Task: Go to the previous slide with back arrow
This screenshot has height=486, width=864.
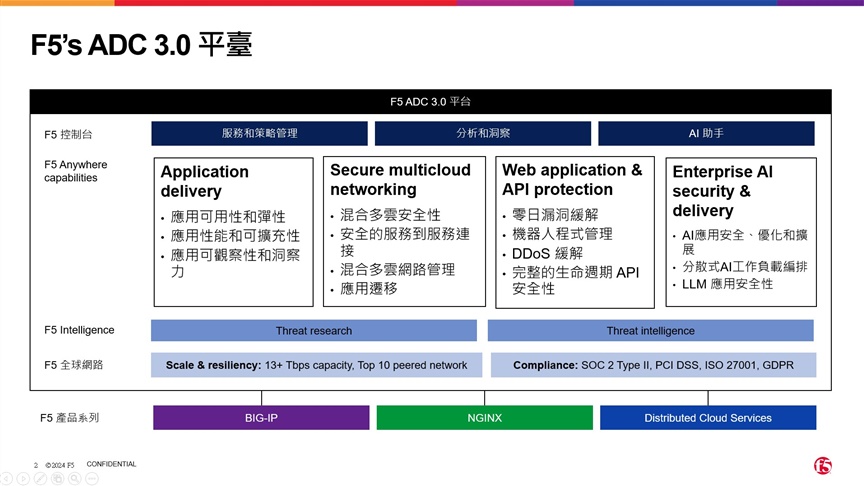Action: 6,479
